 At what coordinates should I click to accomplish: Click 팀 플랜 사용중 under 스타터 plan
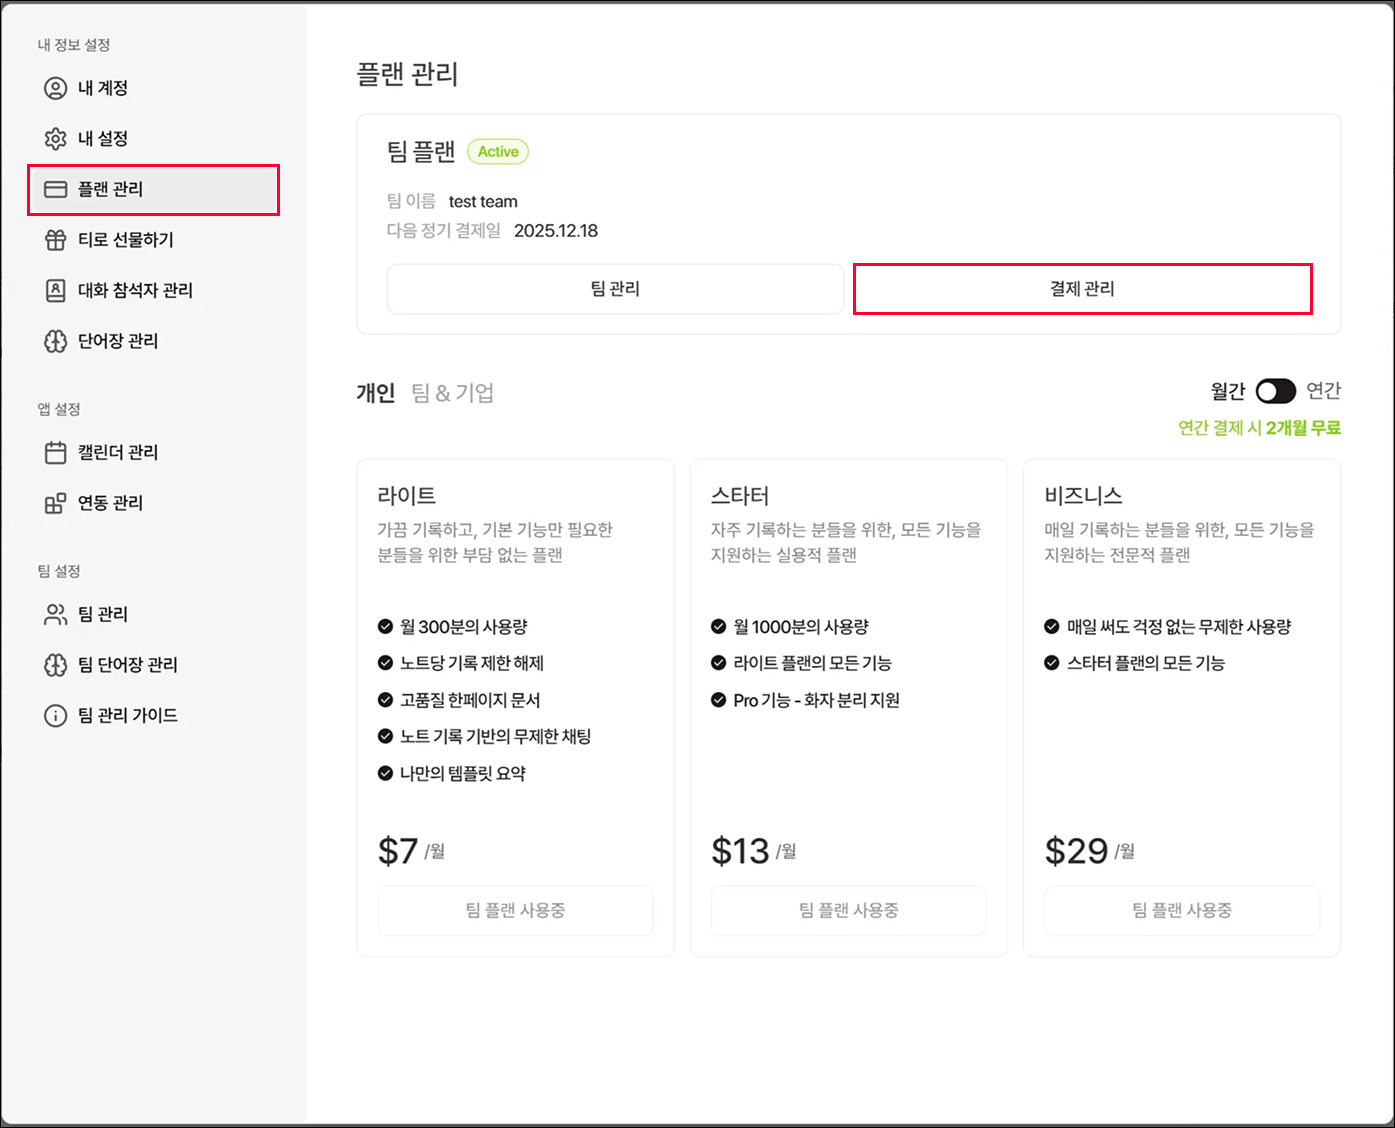[x=848, y=910]
